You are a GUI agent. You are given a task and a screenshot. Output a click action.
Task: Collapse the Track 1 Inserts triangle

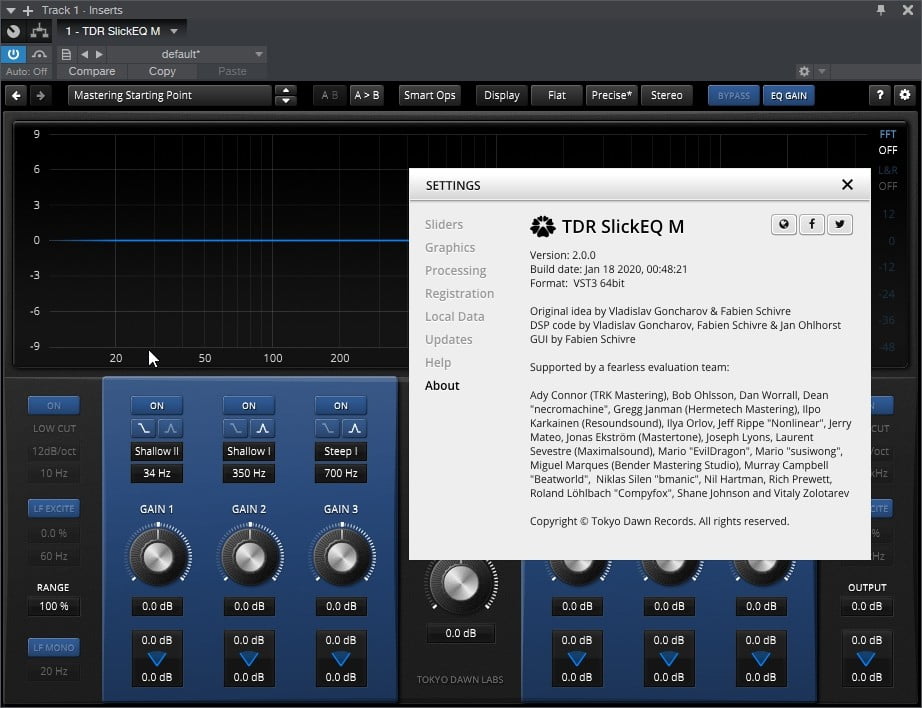[11, 11]
